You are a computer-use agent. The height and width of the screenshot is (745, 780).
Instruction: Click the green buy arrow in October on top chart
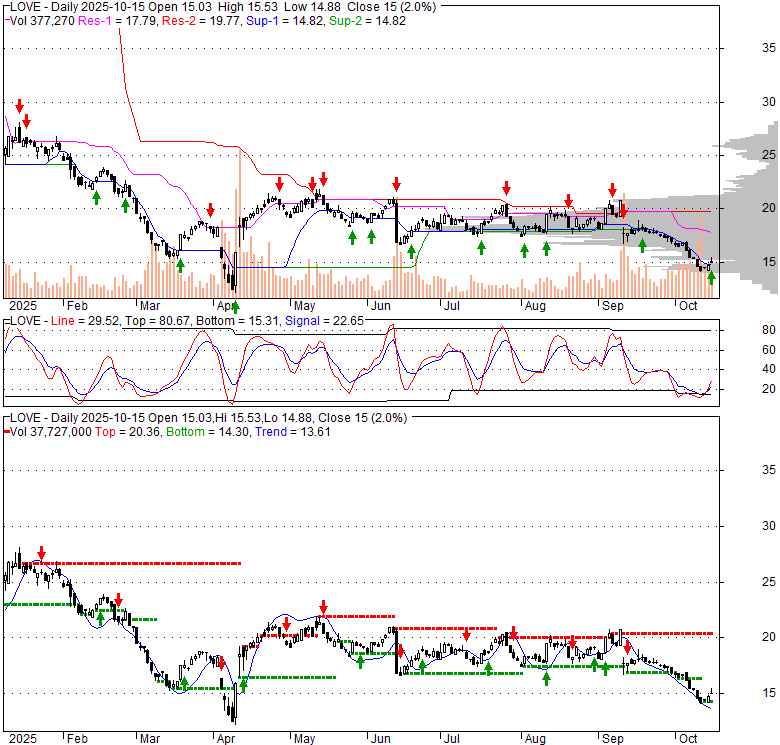(711, 278)
